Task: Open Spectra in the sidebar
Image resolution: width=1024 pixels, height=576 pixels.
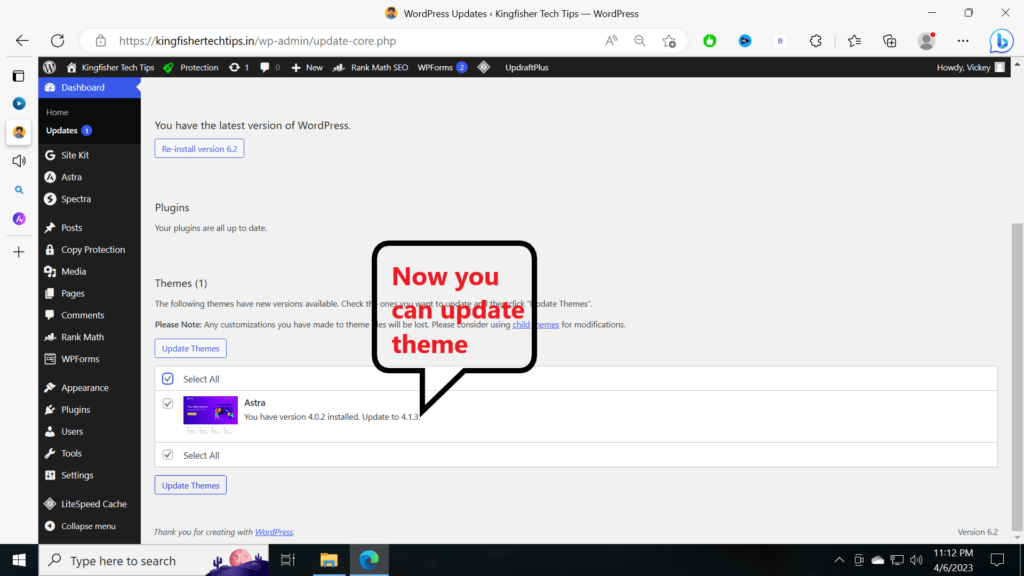Action: 89,199
